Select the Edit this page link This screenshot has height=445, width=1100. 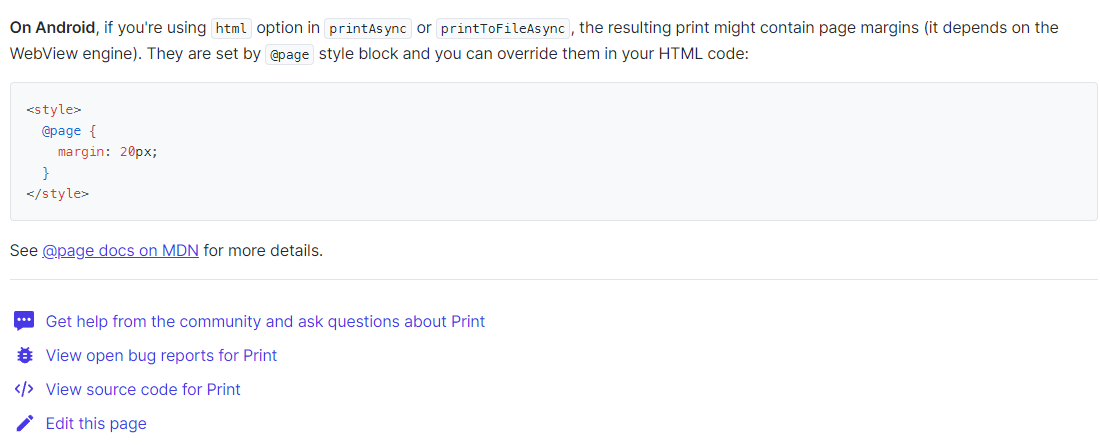(96, 423)
